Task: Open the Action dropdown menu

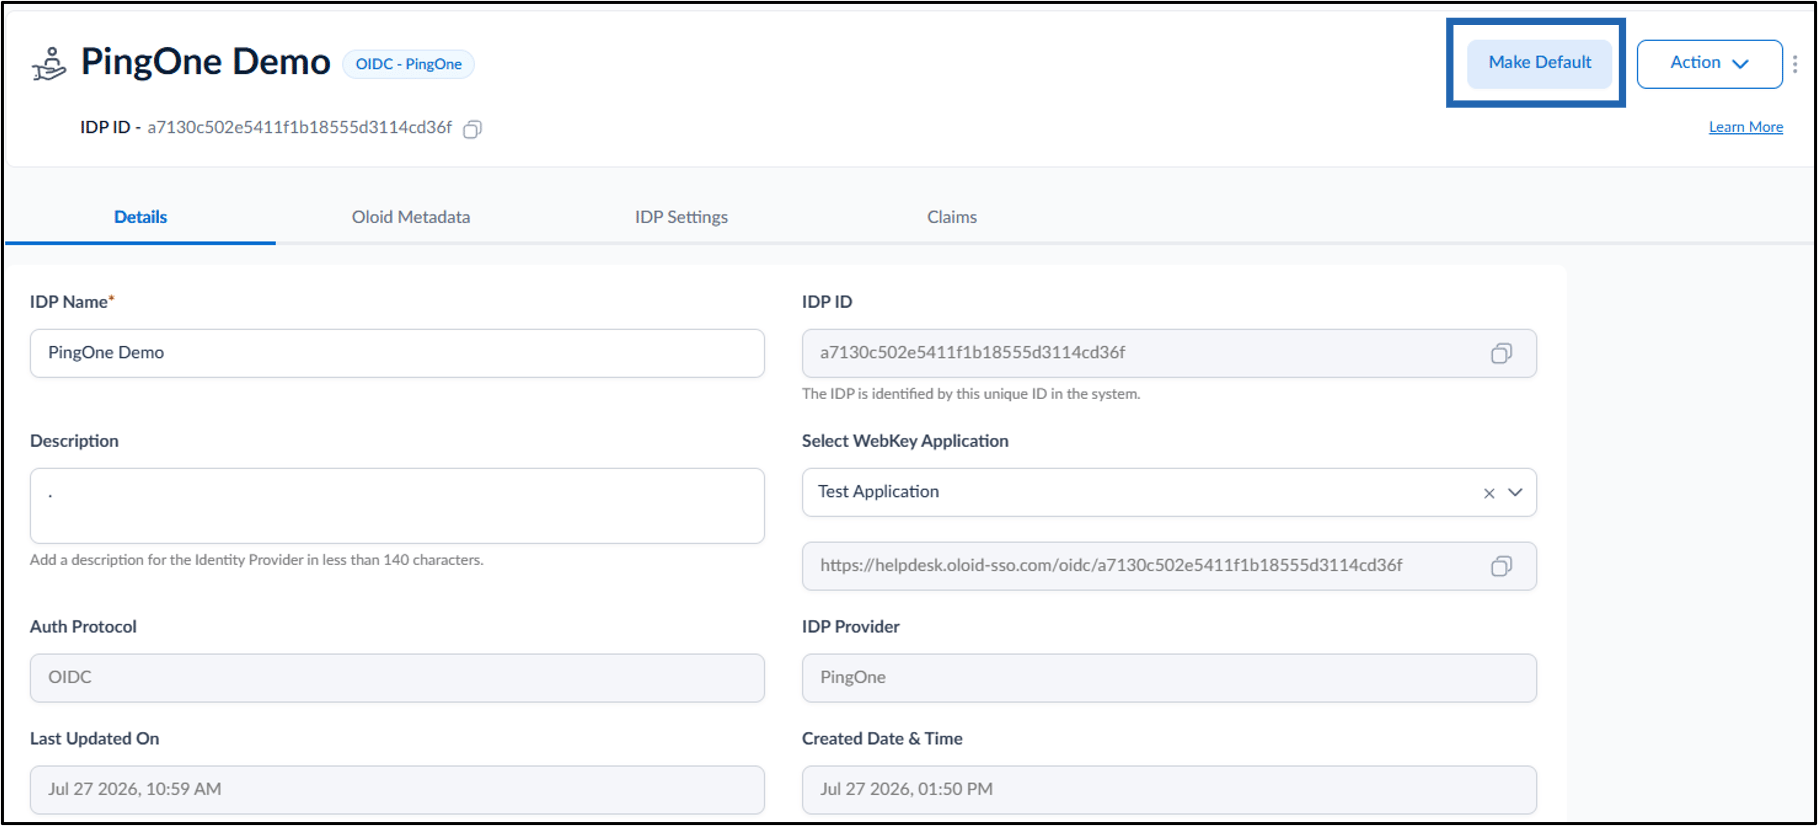Action: tap(1709, 64)
